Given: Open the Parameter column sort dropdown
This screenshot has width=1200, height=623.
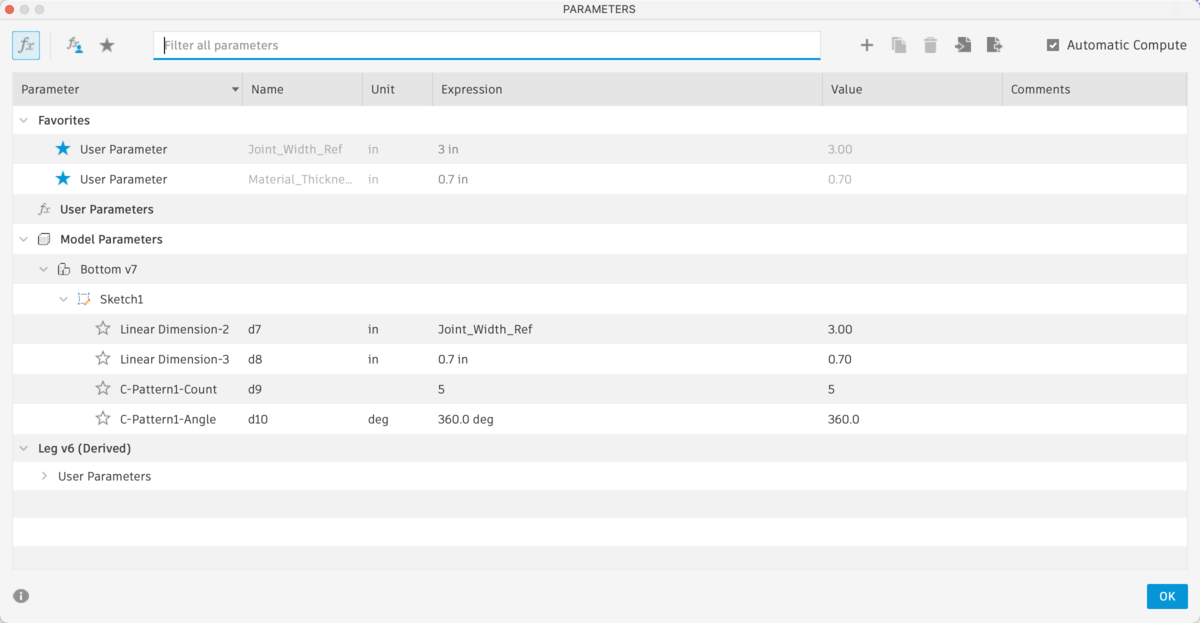Looking at the screenshot, I should [x=235, y=89].
